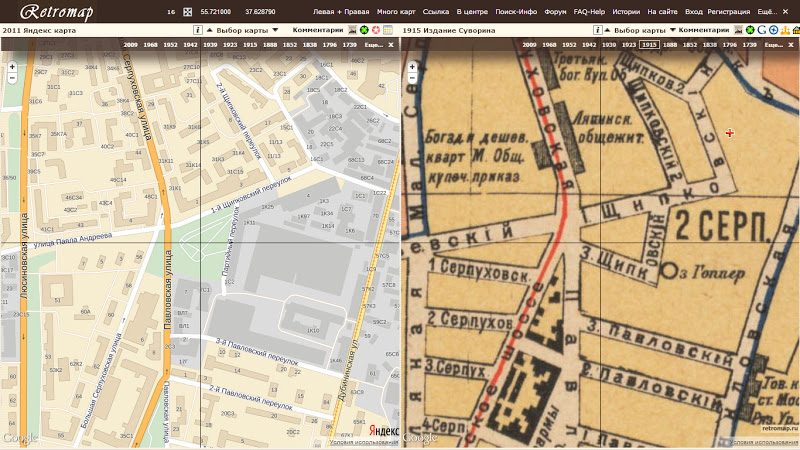Open the Форум menu item

[555, 11]
